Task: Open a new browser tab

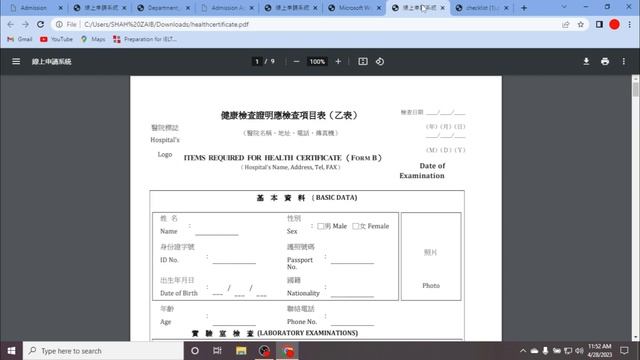Action: [524, 8]
